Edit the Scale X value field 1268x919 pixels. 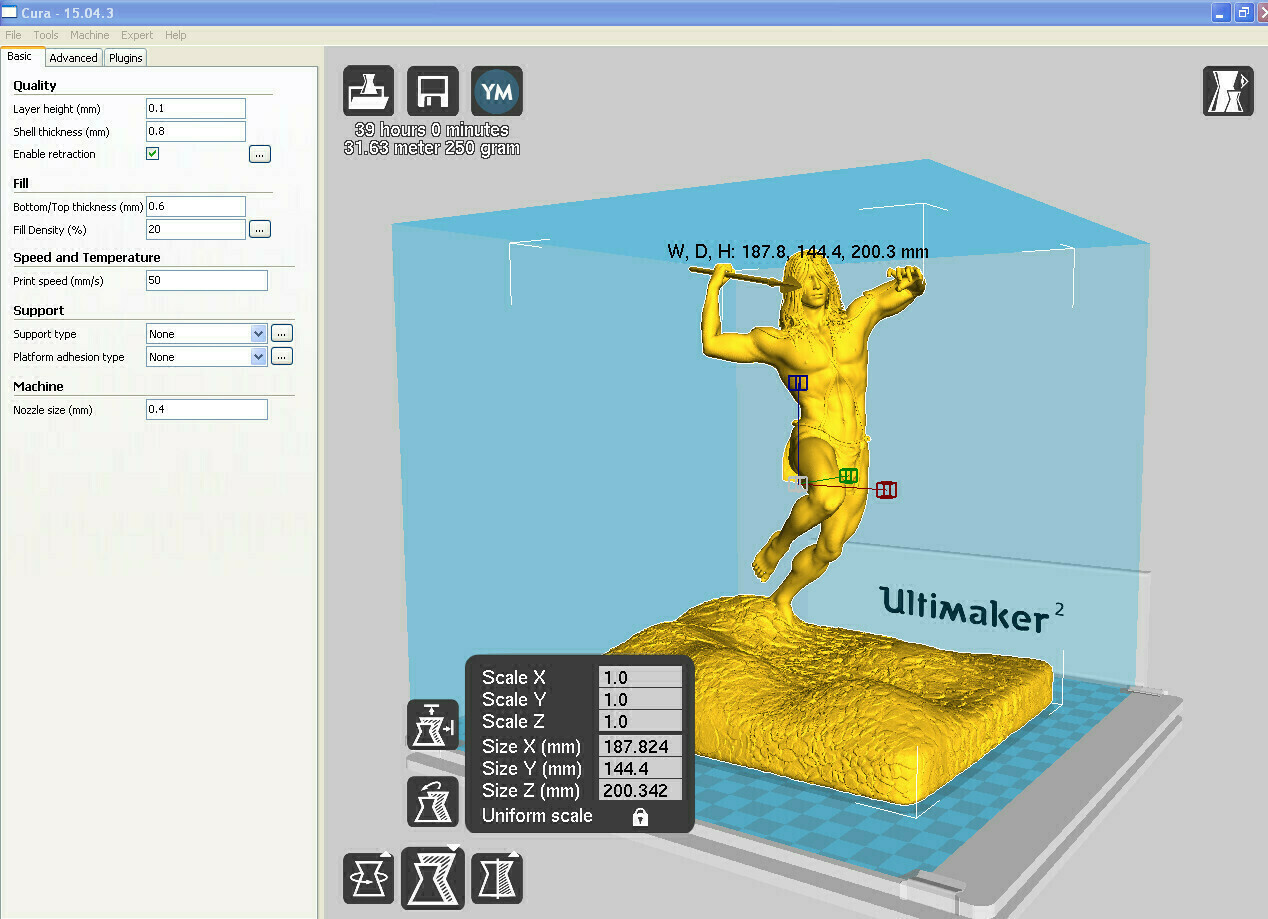[x=640, y=677]
